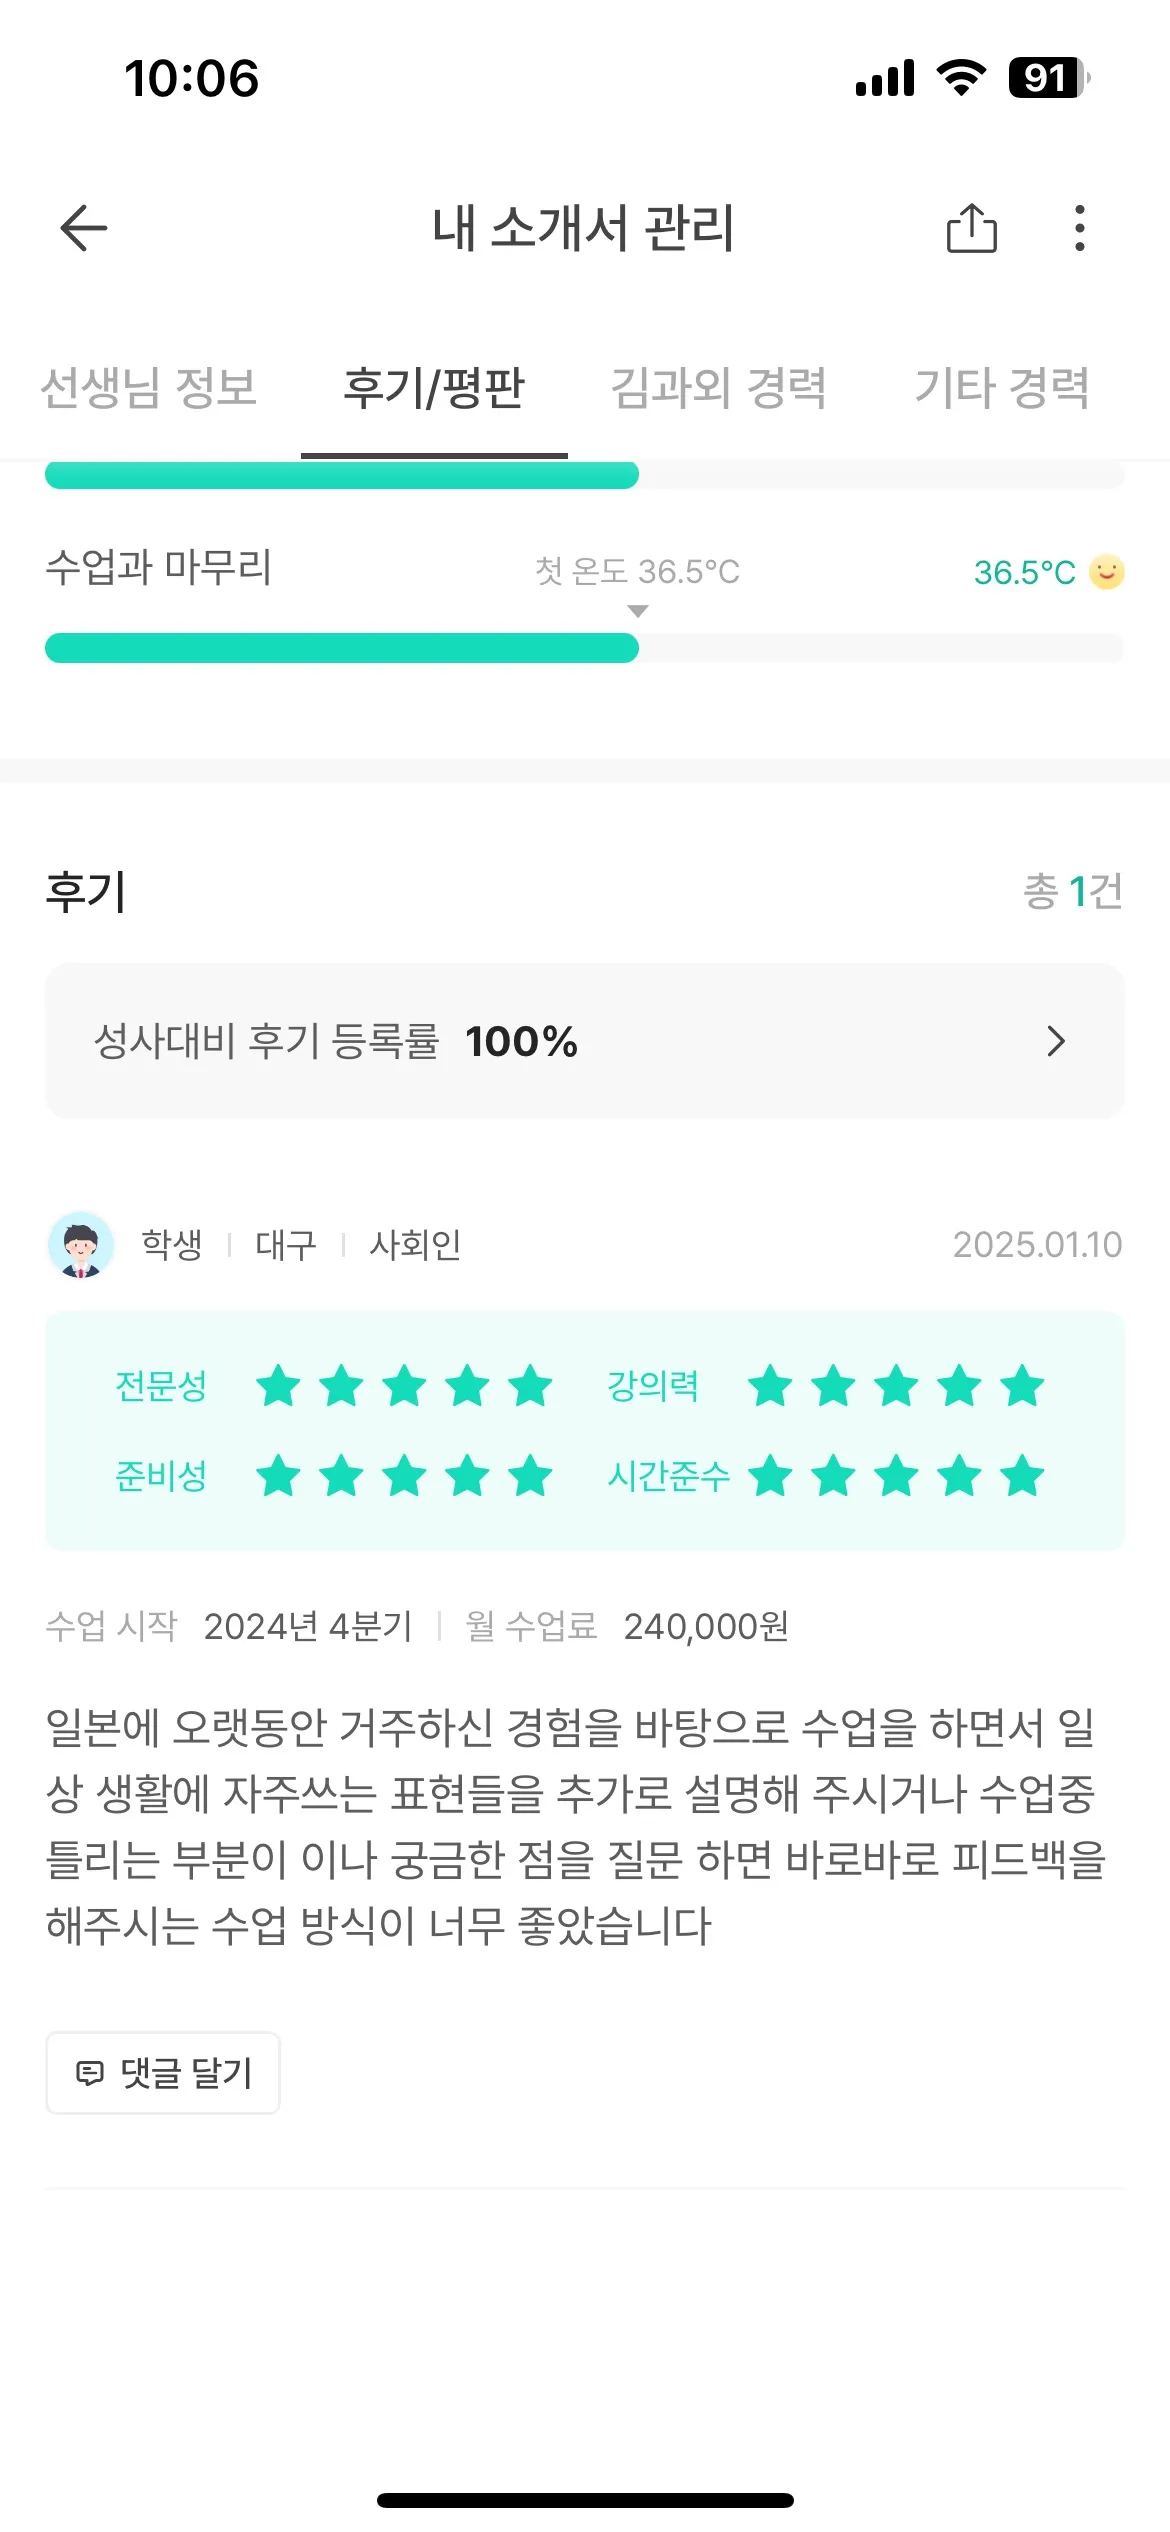This screenshot has width=1170, height=2532.
Task: Tap the student avatar icon
Action: pyautogui.click(x=81, y=1245)
